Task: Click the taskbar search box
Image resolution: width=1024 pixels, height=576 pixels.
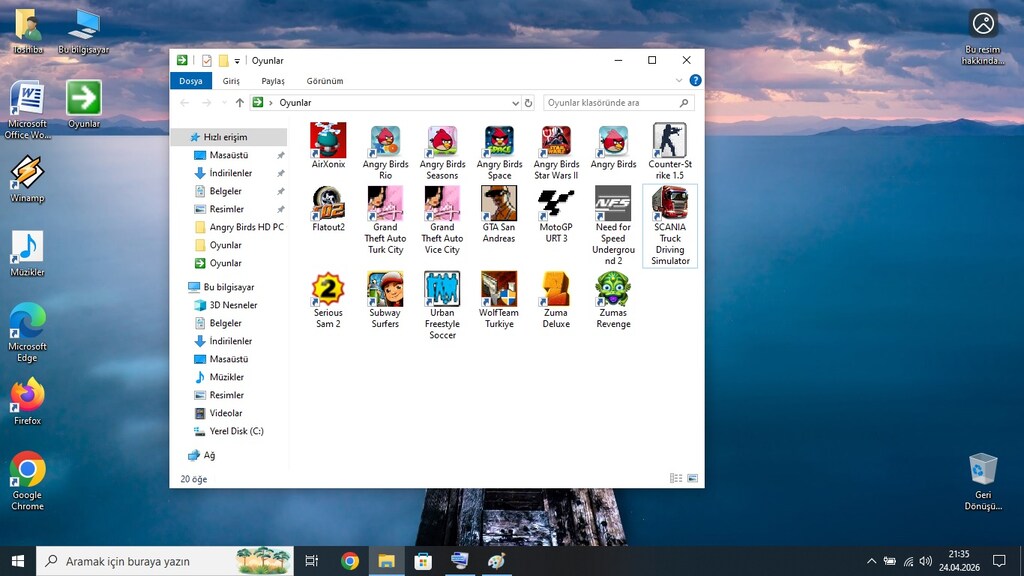Action: 165,561
